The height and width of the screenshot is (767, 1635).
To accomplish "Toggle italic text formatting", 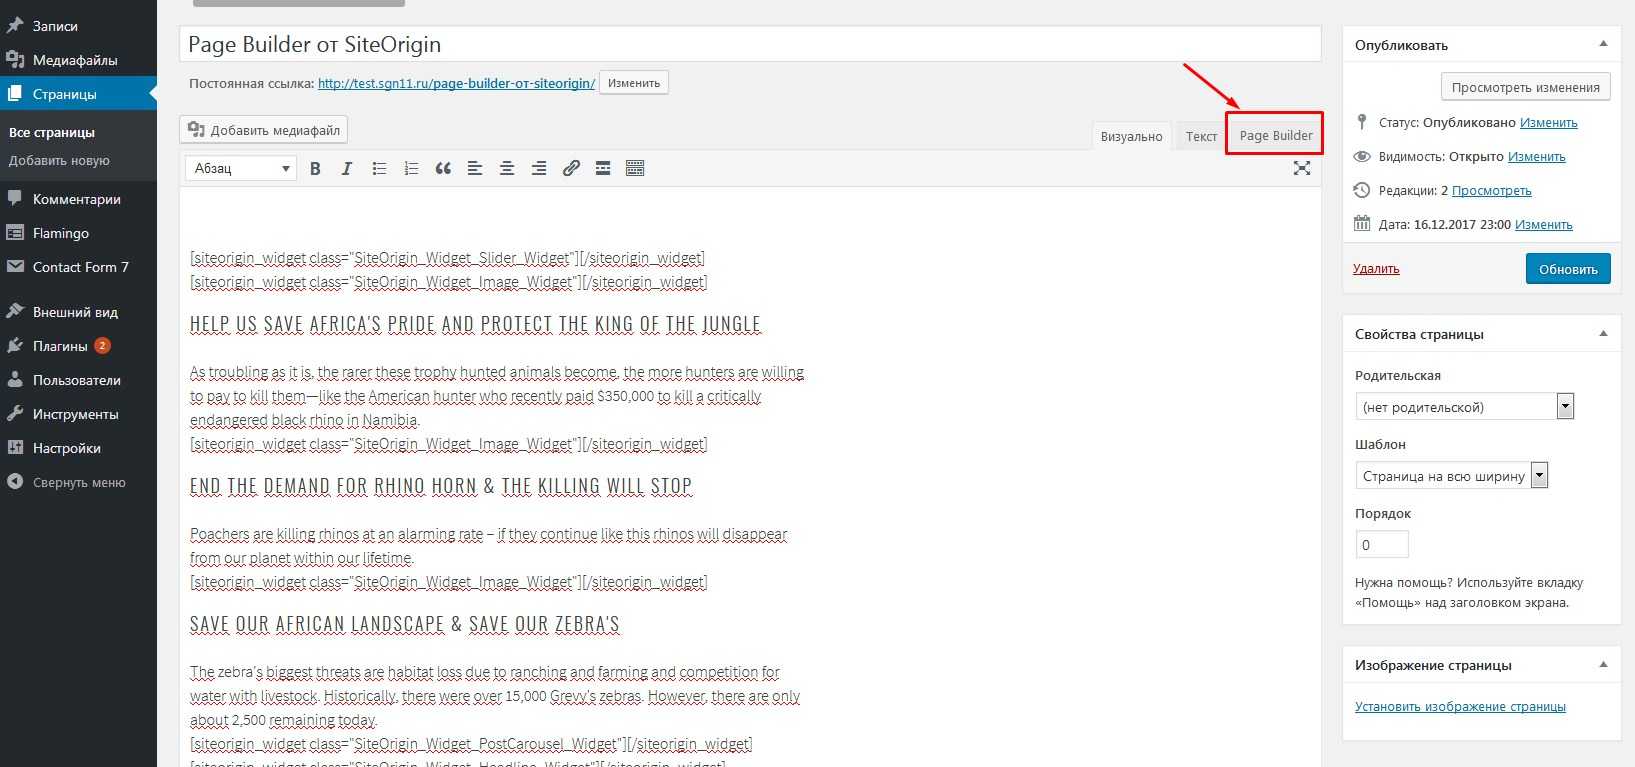I will click(x=347, y=169).
